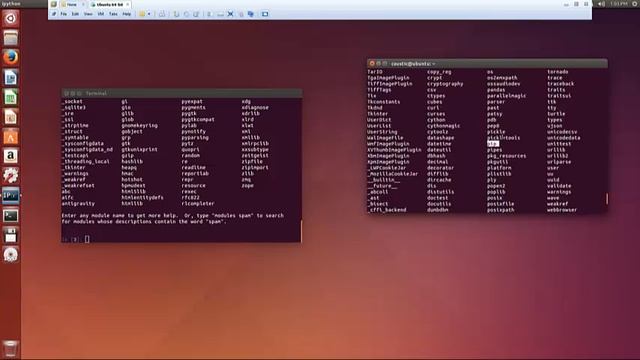
Task: Click the take snapshot toolbar icon
Action: [176, 14]
